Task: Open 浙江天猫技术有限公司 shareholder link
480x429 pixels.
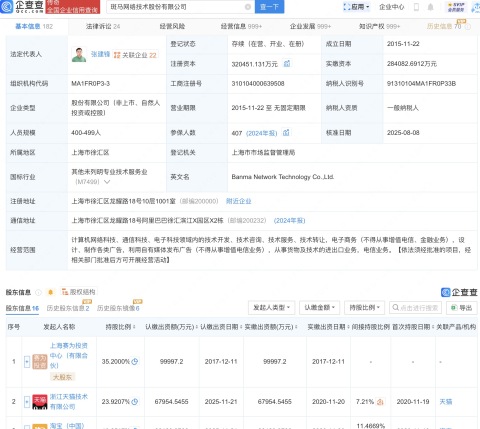Action: tap(69, 402)
